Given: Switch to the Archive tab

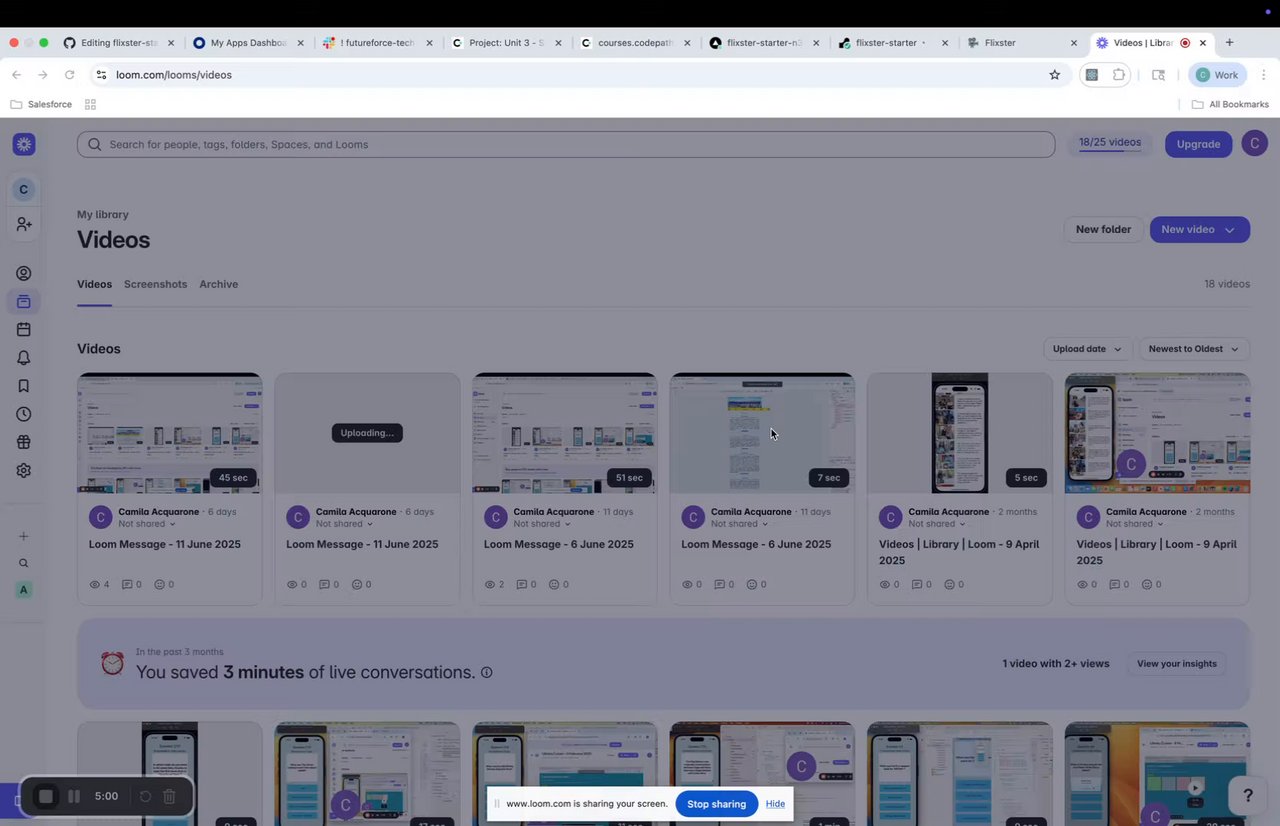Looking at the screenshot, I should tap(218, 284).
